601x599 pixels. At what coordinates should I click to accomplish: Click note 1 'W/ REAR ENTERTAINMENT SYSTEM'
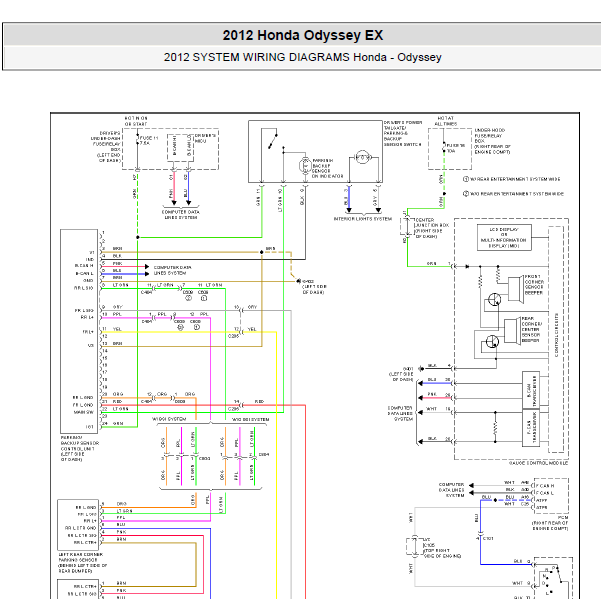point(511,179)
